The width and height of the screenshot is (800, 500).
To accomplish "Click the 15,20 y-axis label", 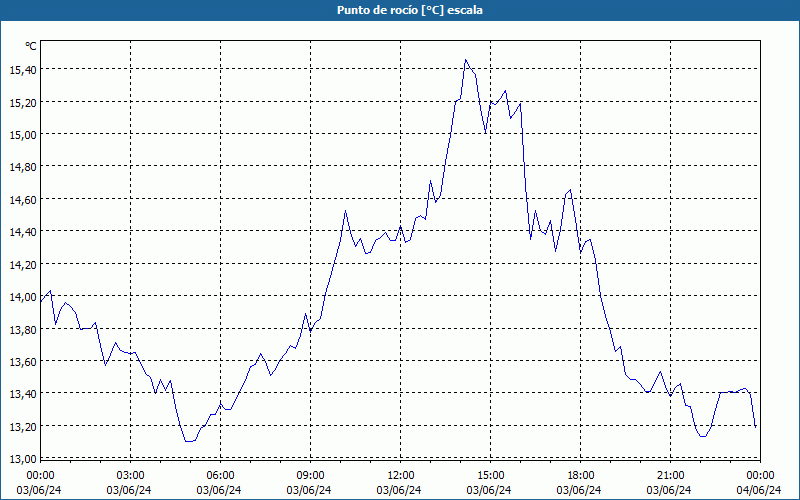I will [23, 102].
